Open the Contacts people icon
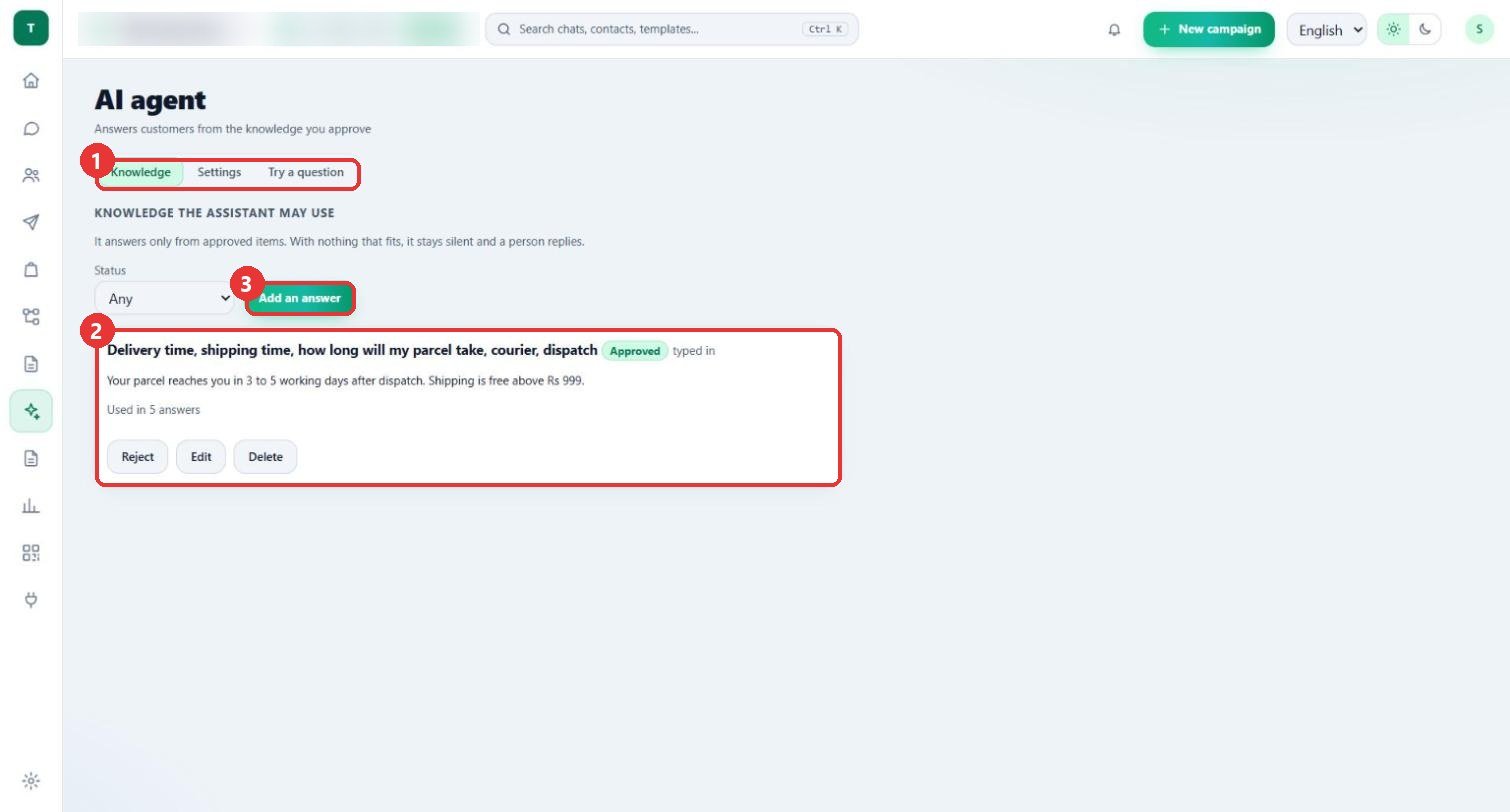This screenshot has height=812, width=1510. click(31, 175)
